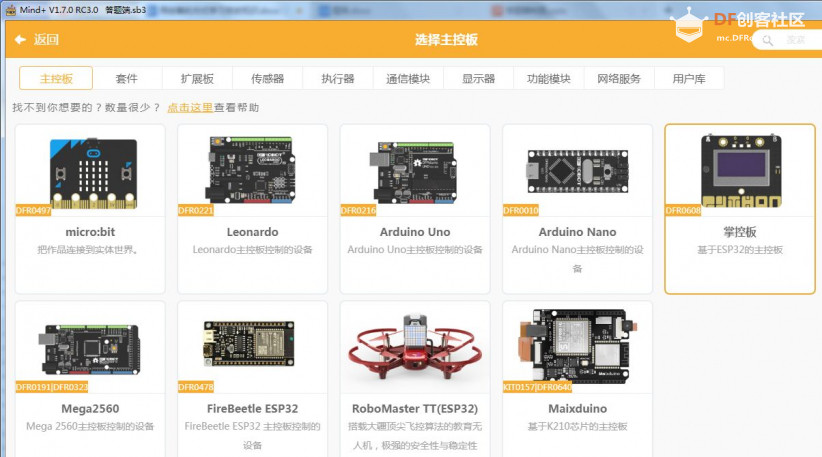Click the 基于ESP32的主控板 description
The image size is (822, 457).
(x=740, y=250)
